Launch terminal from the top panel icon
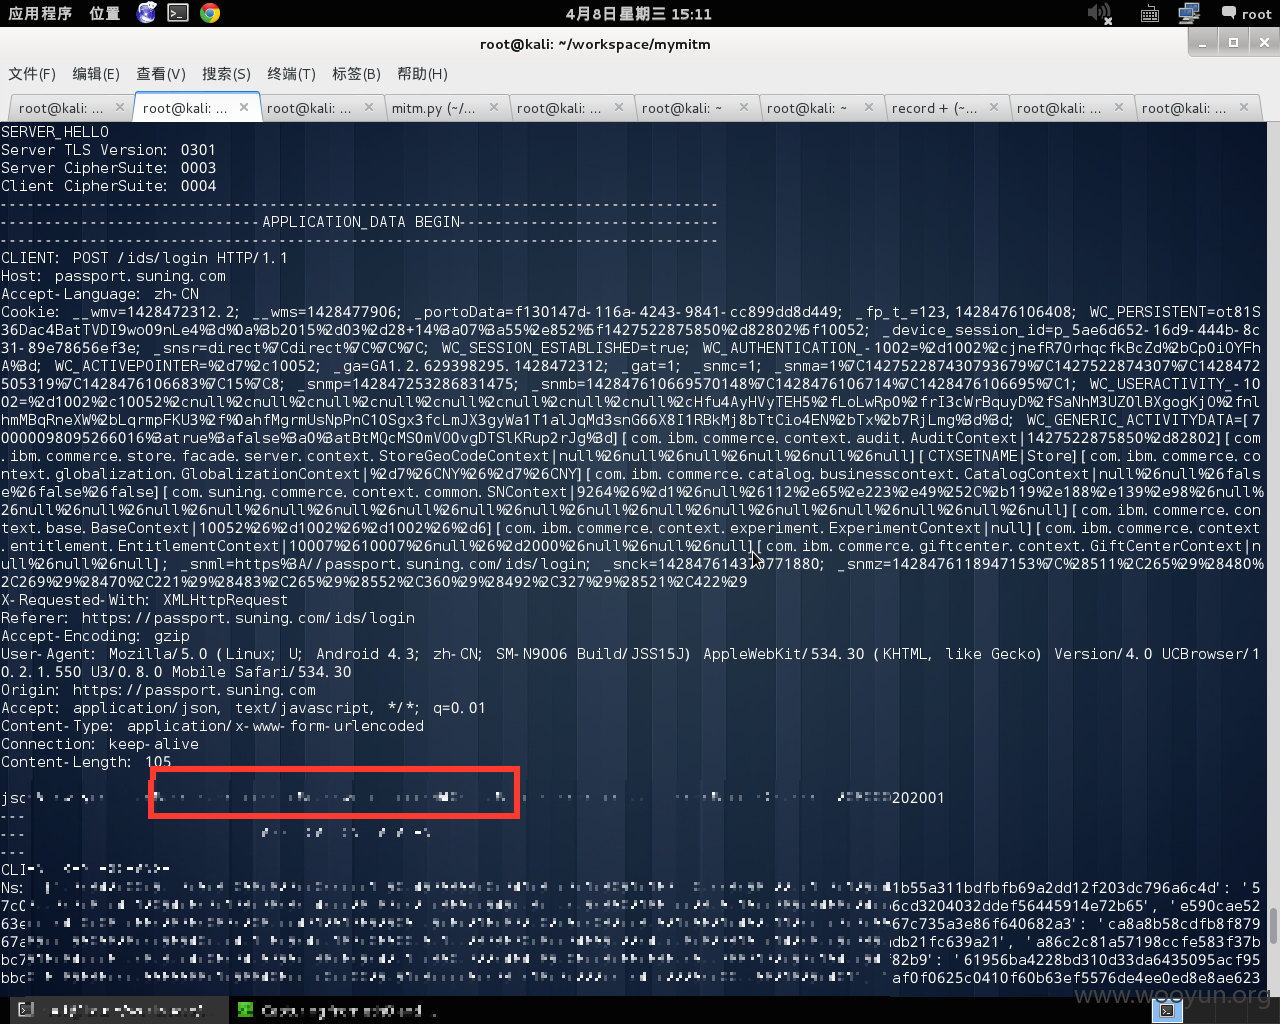This screenshot has width=1280, height=1024. pos(178,13)
